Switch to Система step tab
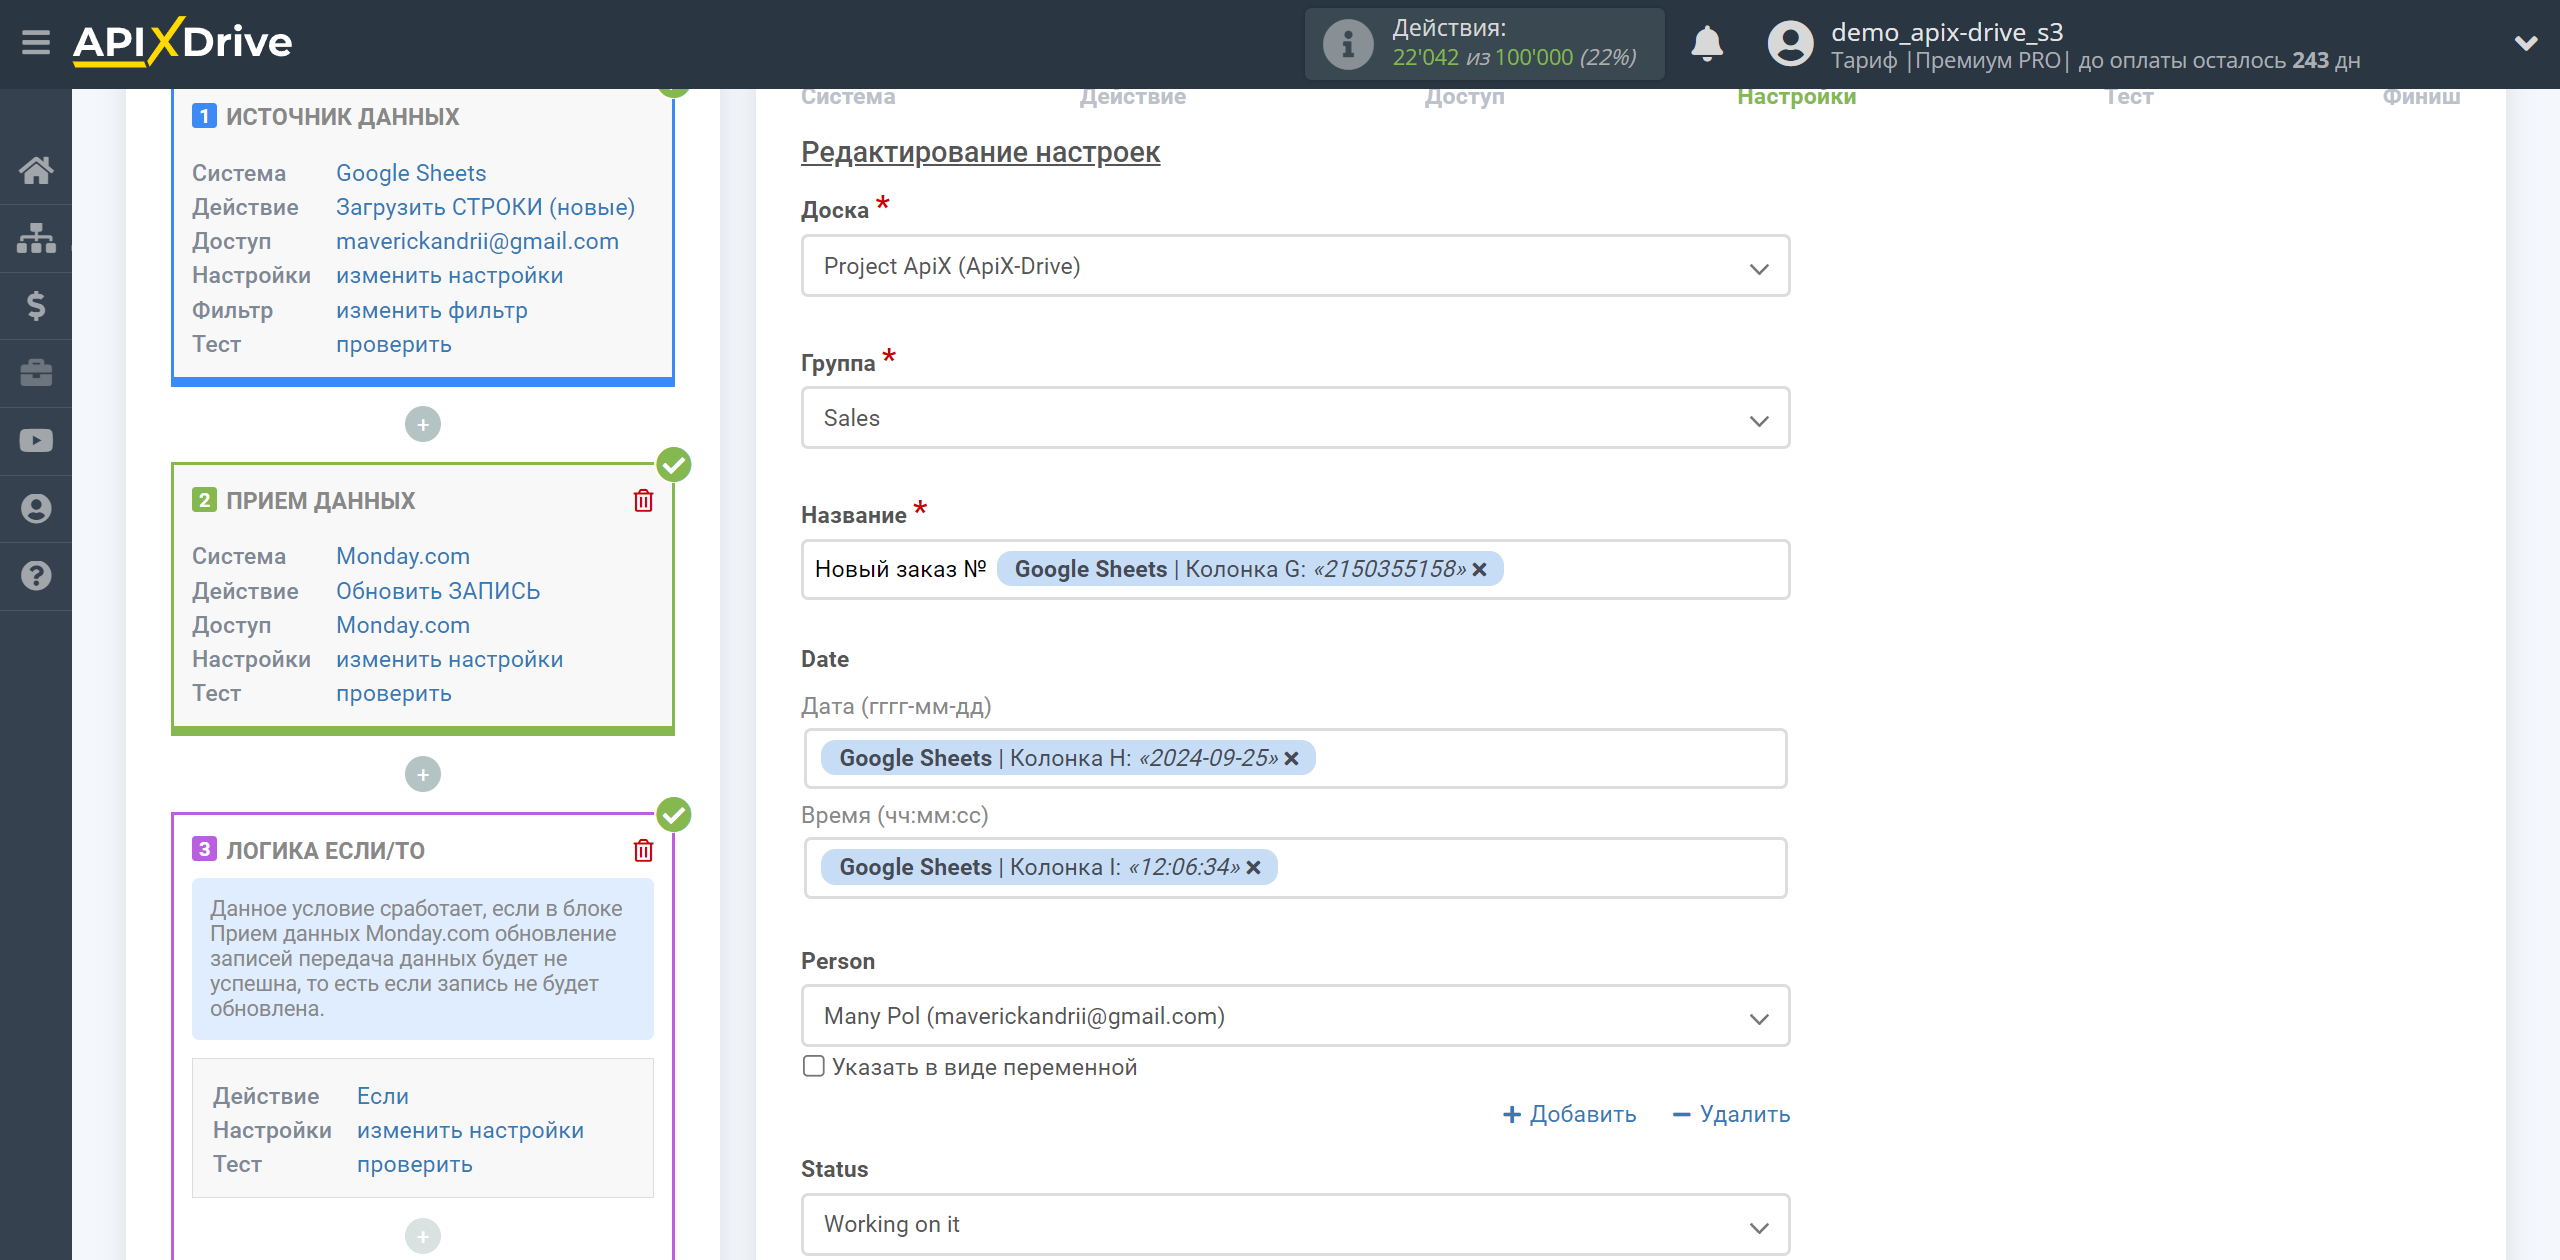This screenshot has height=1260, width=2560. click(x=848, y=97)
